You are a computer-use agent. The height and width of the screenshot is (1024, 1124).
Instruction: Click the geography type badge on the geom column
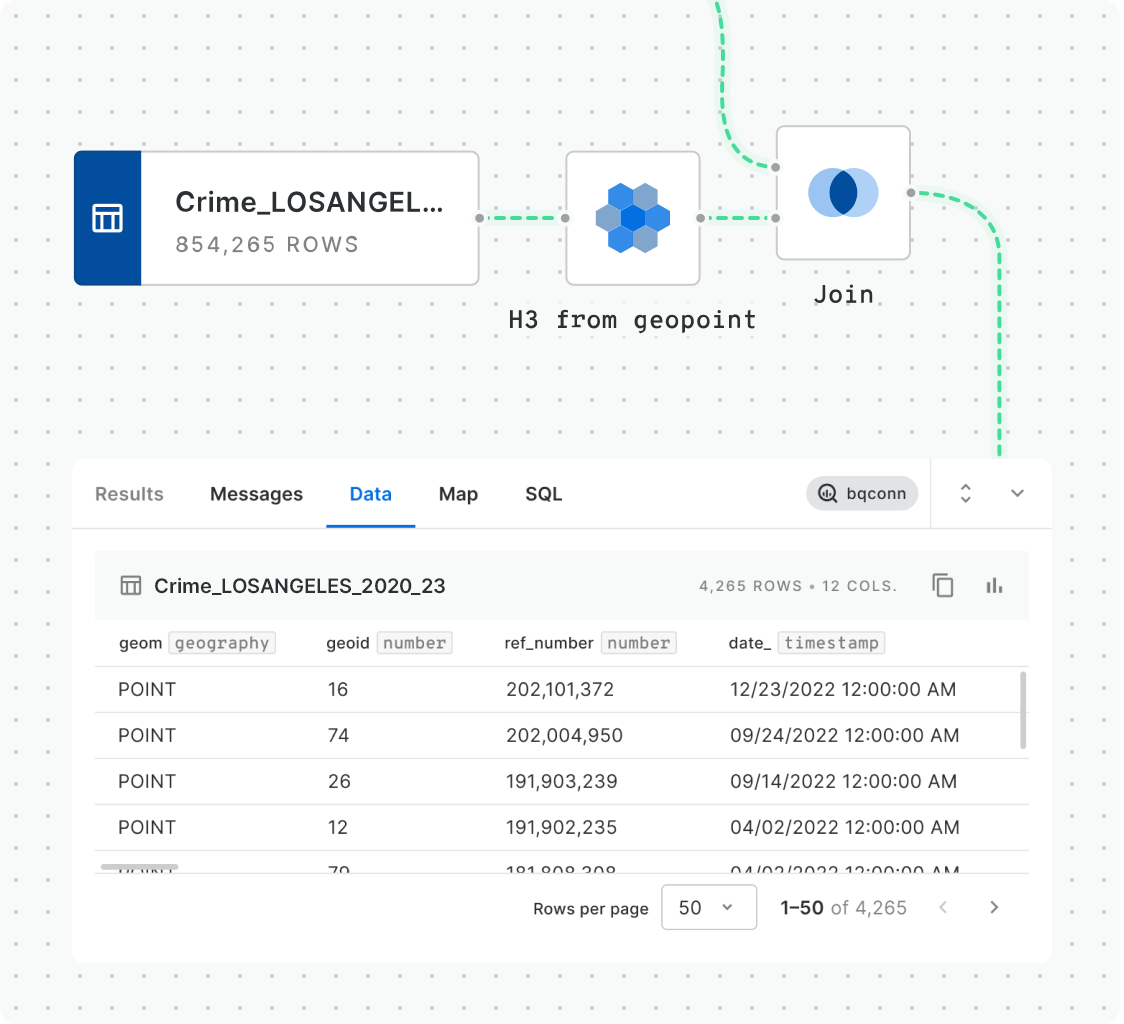pos(222,643)
